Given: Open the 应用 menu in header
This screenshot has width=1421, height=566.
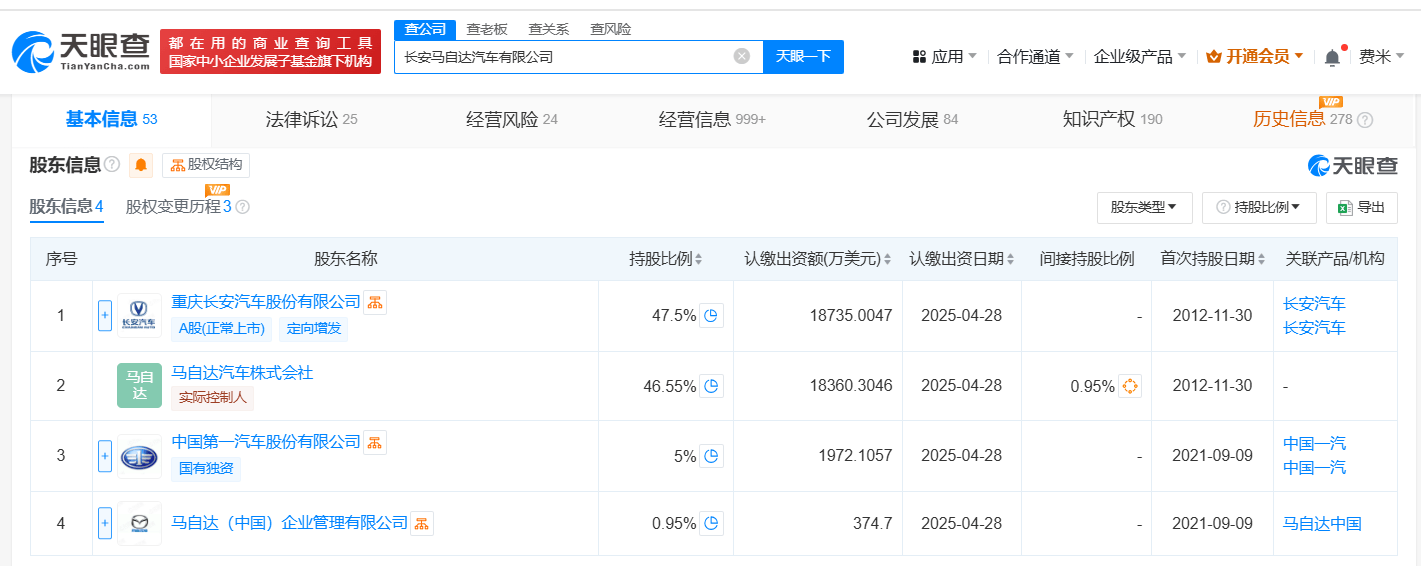Looking at the screenshot, I should point(945,57).
